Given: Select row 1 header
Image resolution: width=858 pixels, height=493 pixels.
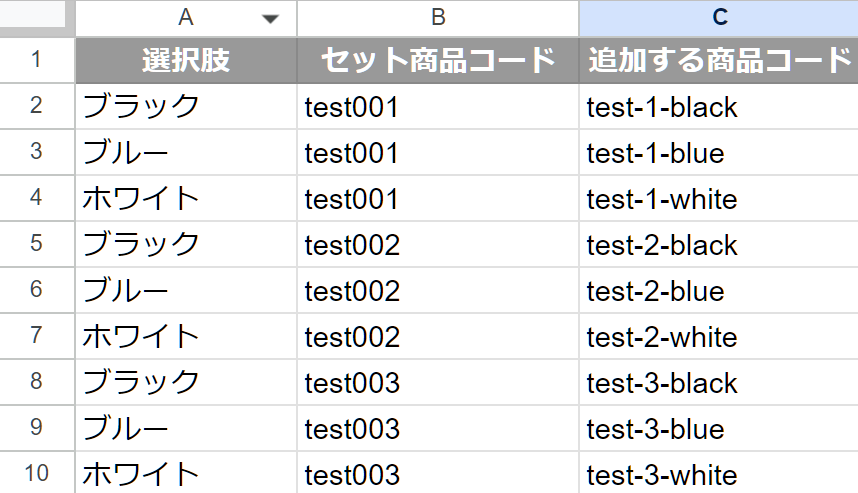Looking at the screenshot, I should tap(37, 60).
